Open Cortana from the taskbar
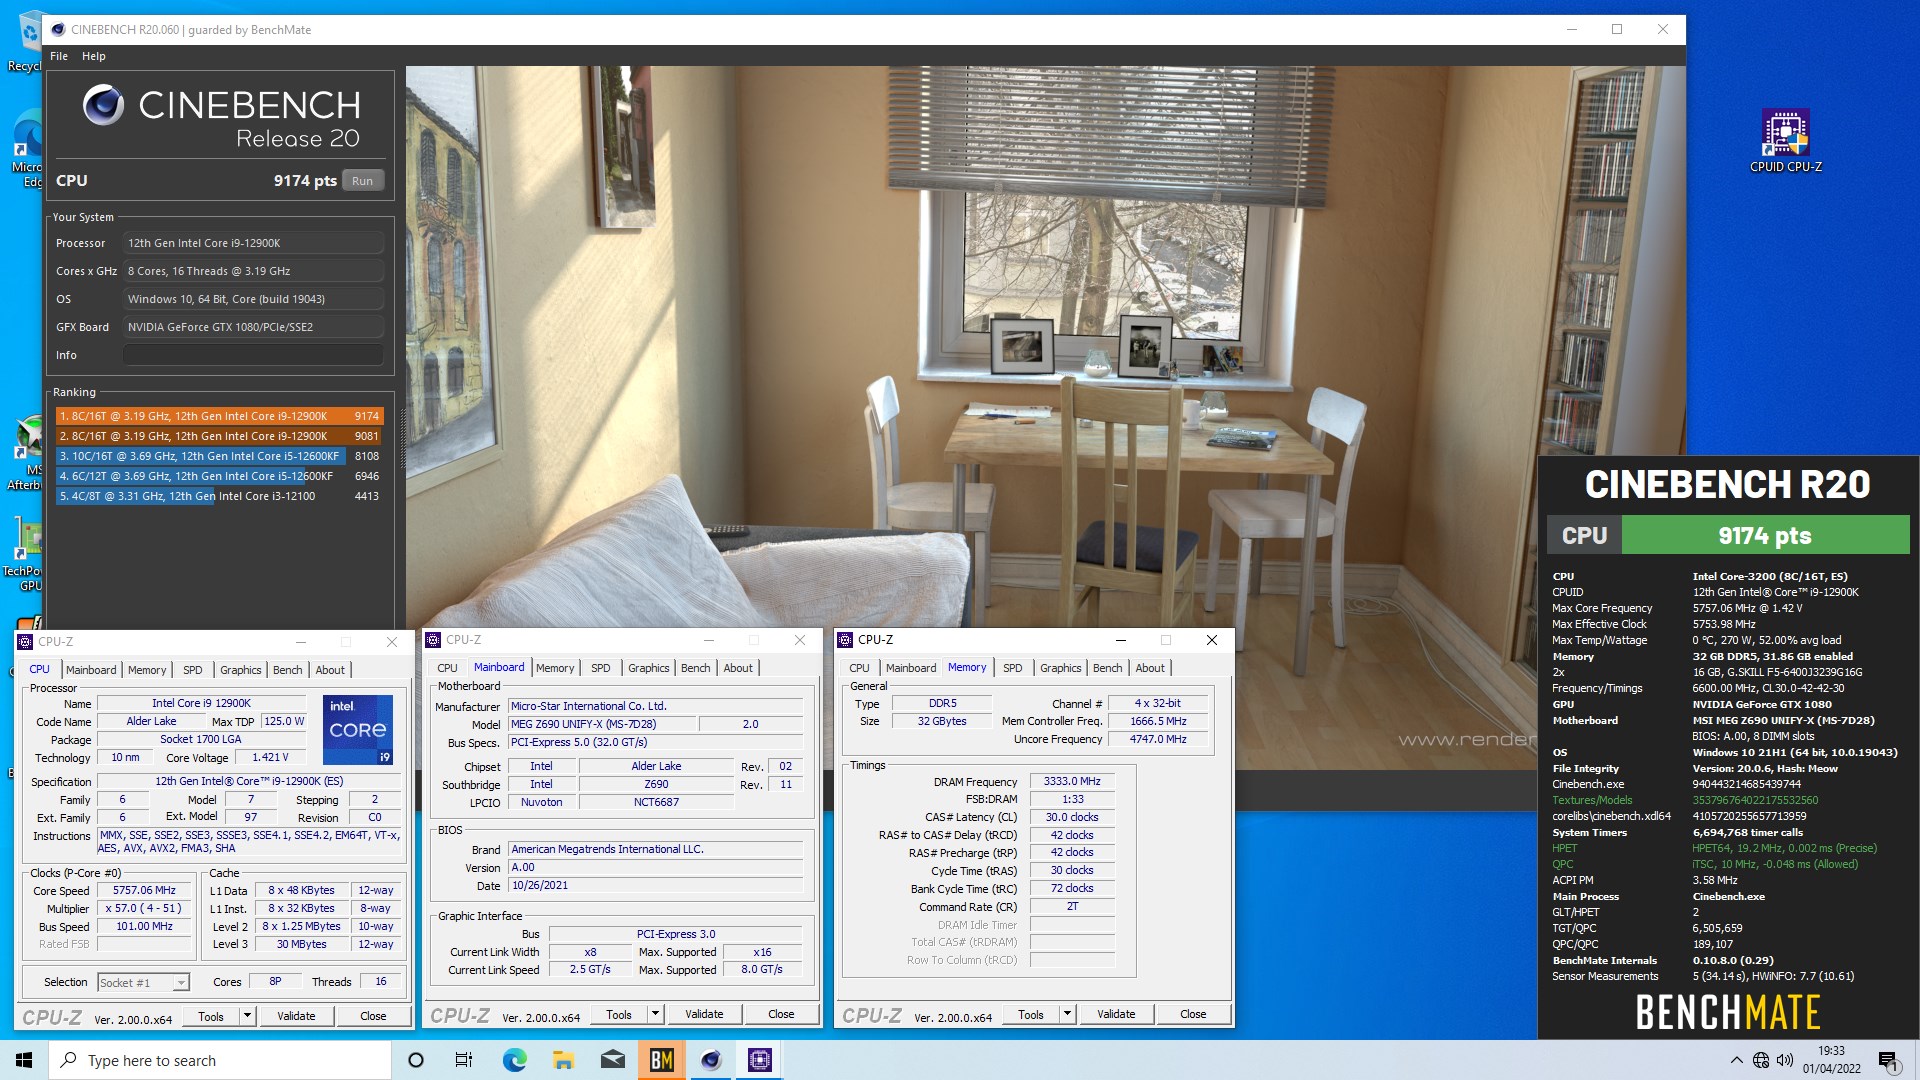Screen dimensions: 1920x1080 [x=416, y=1060]
